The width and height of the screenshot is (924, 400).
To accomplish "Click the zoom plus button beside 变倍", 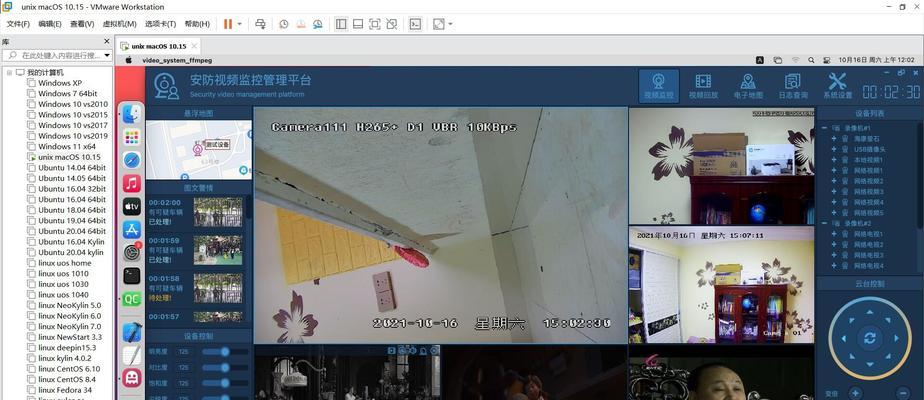I will (854, 393).
